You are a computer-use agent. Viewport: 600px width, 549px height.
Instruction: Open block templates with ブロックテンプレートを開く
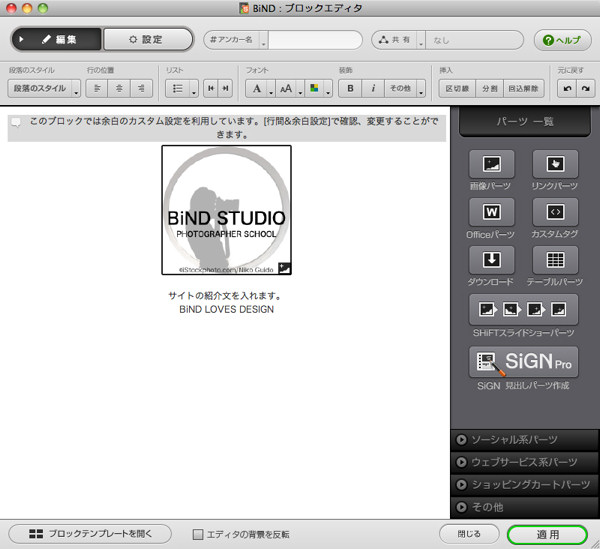(x=82, y=534)
